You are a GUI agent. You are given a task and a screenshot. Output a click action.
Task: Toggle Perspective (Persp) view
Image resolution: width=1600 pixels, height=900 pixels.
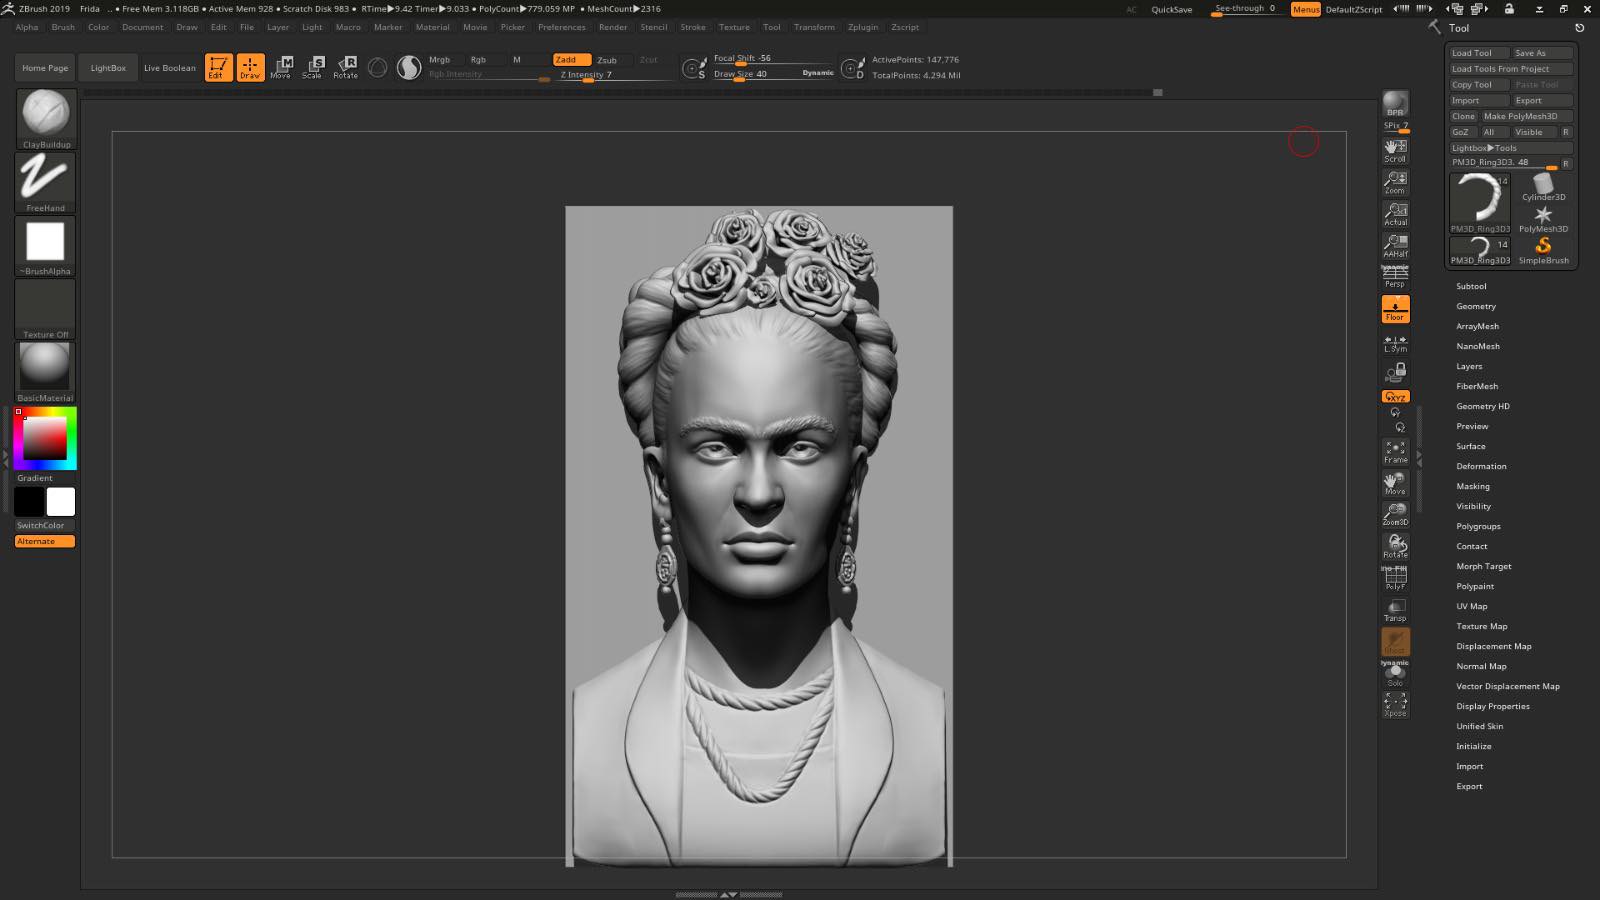(x=1395, y=277)
